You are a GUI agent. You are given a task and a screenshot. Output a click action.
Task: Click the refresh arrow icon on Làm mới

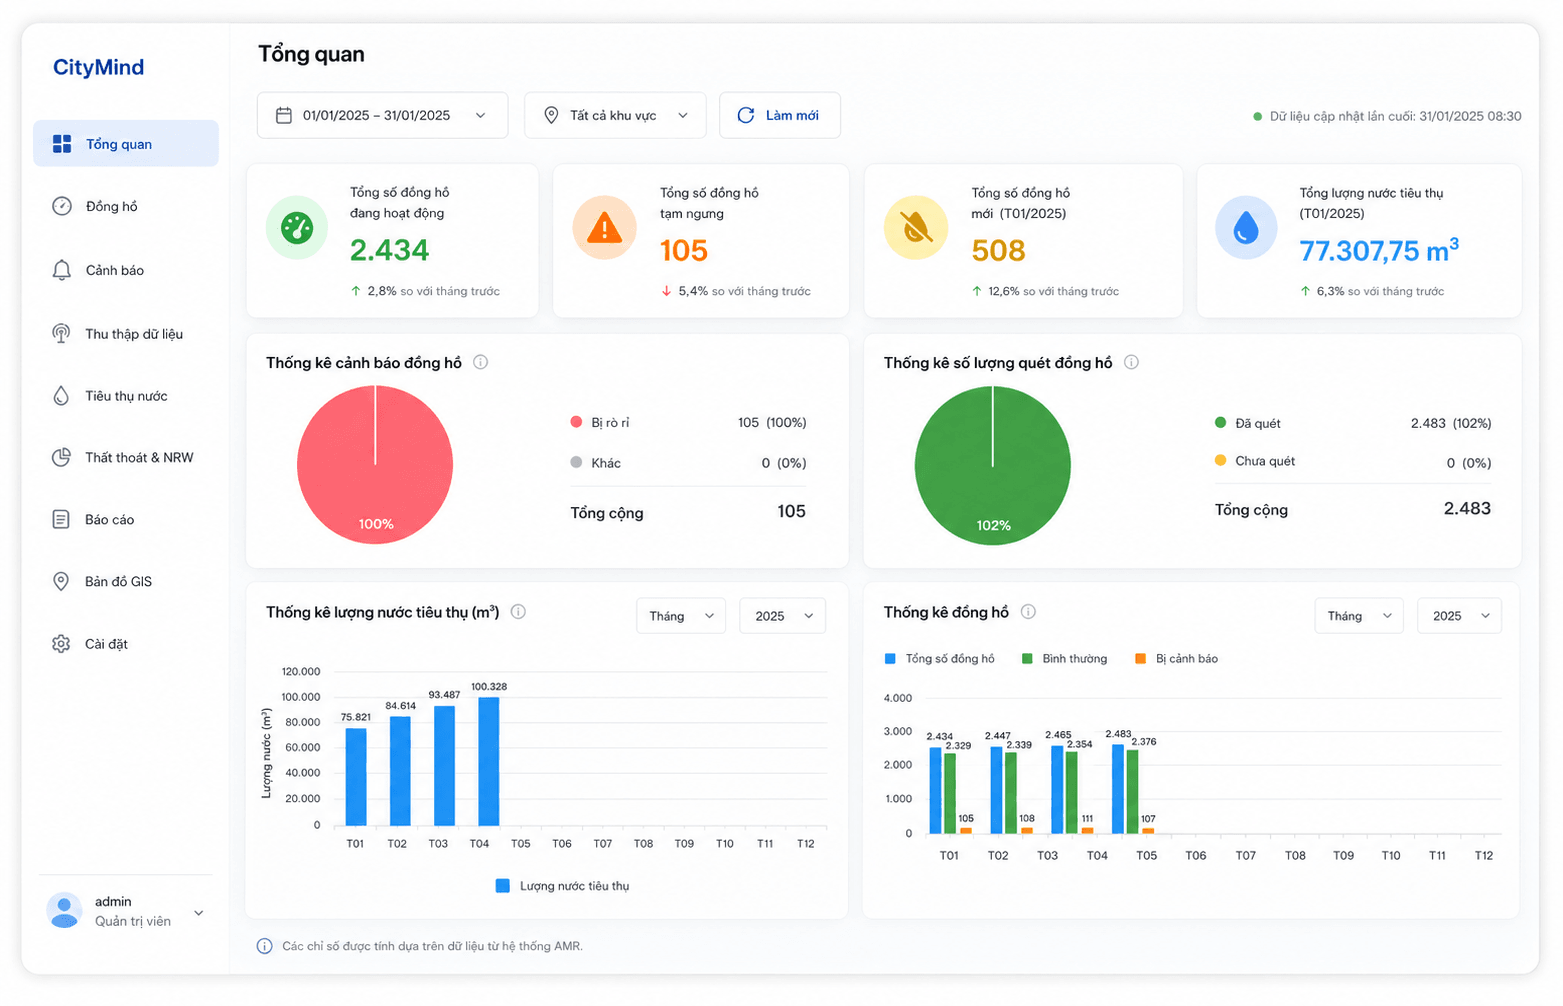746,115
